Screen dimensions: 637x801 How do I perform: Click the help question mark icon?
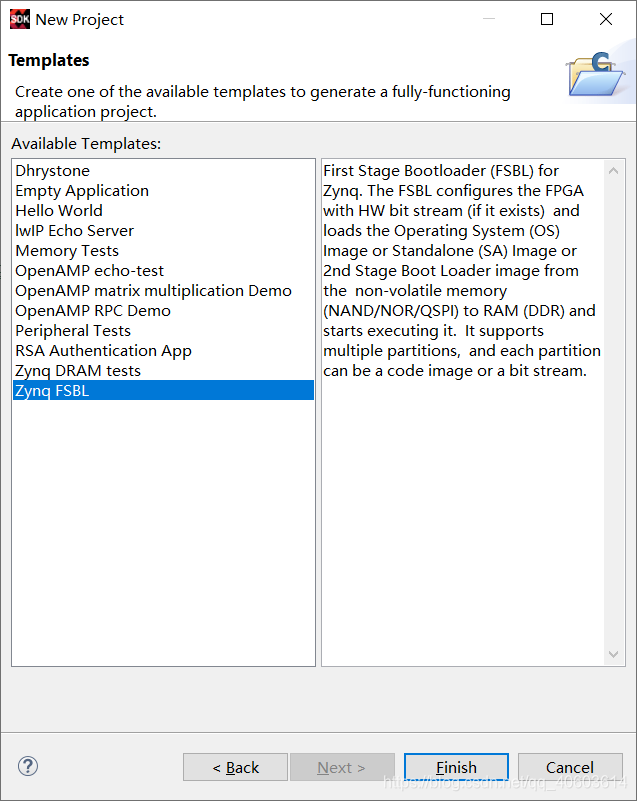(x=28, y=766)
